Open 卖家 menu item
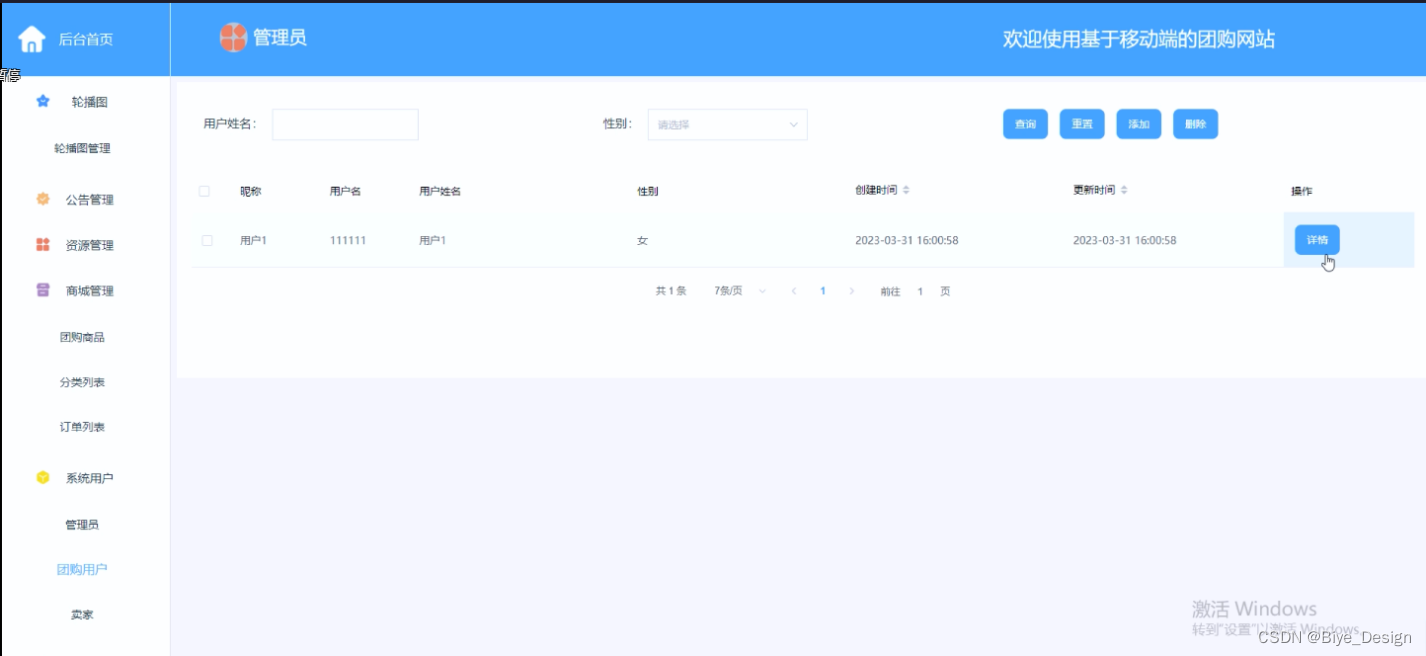This screenshot has width=1426, height=656. (82, 614)
